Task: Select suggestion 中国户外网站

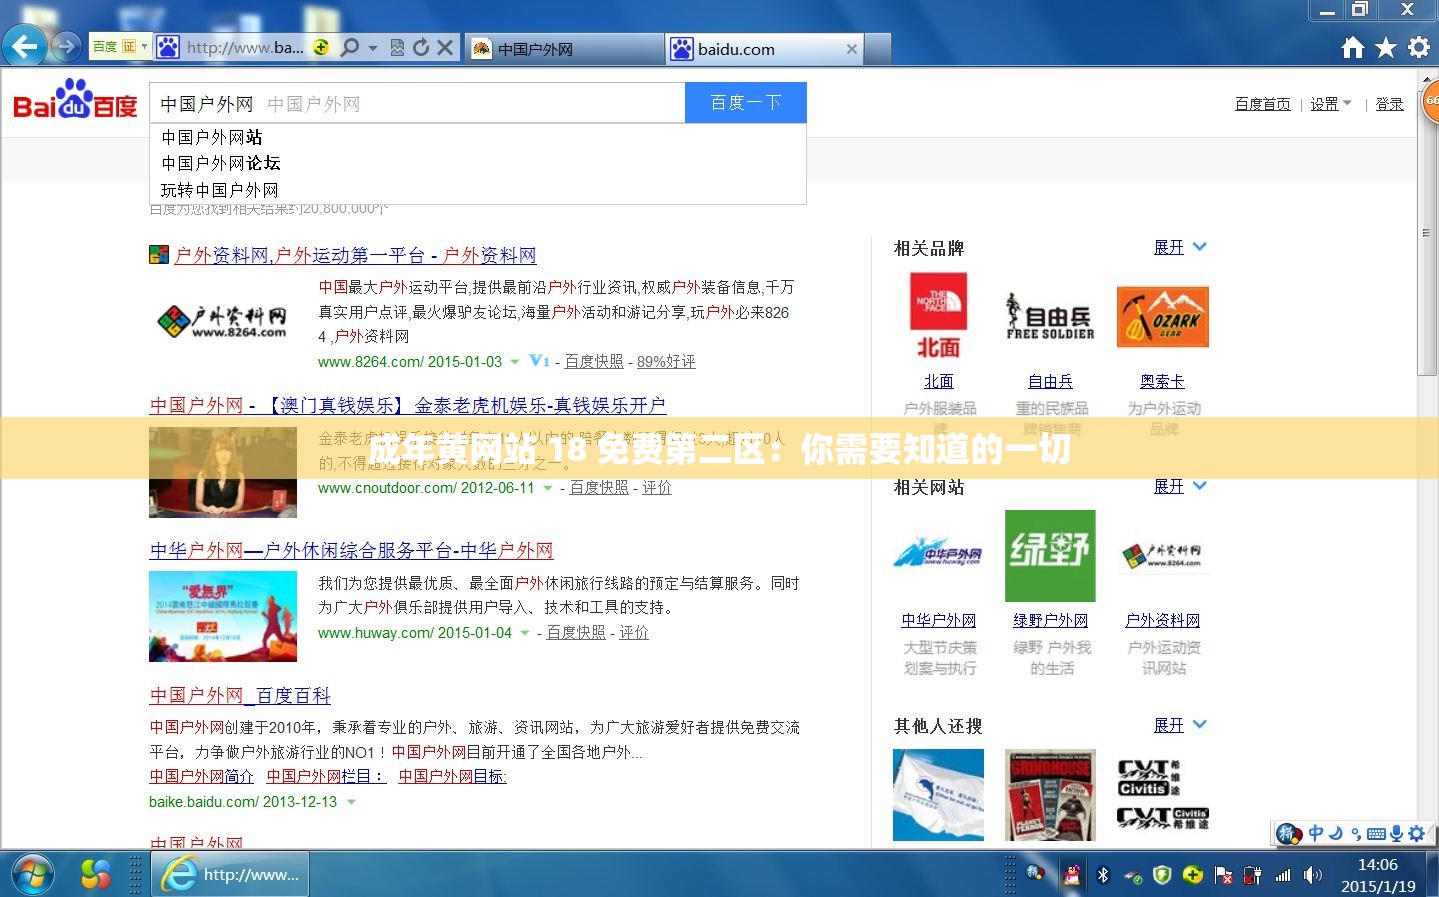Action: click(477, 137)
